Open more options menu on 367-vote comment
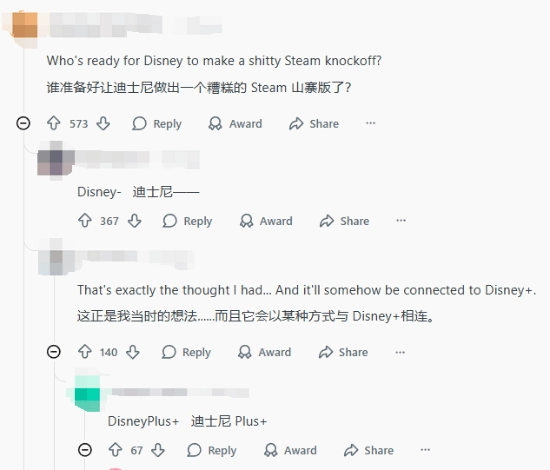The image size is (550, 470). (x=401, y=221)
